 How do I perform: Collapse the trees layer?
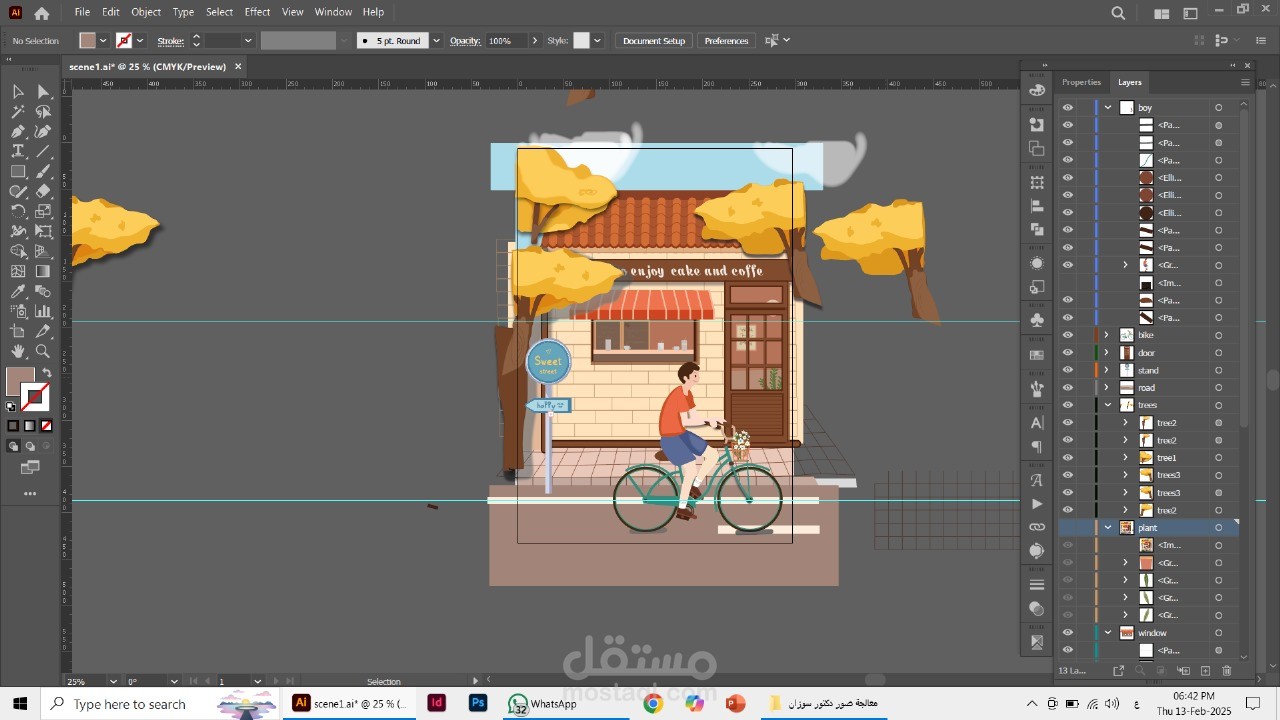pyautogui.click(x=1108, y=405)
